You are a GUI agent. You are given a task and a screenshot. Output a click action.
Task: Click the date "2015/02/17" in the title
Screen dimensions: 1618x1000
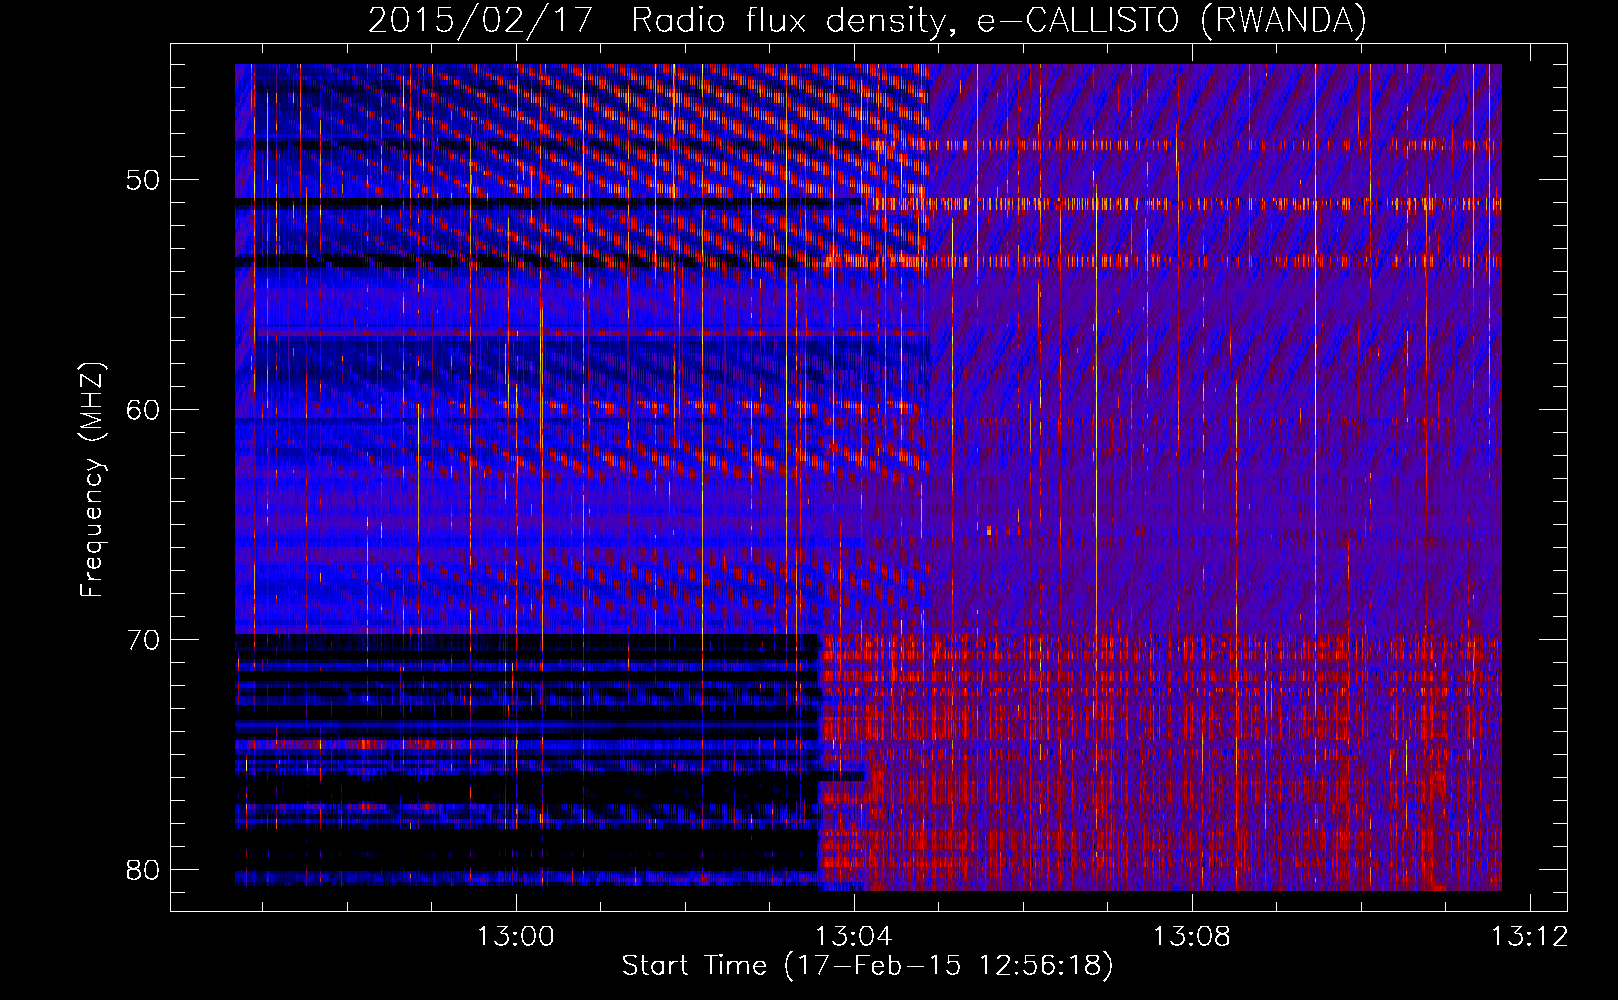pyautogui.click(x=481, y=21)
